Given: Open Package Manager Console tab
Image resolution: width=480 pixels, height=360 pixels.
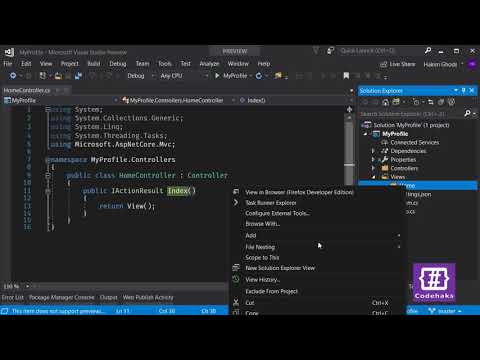Looking at the screenshot, I should point(62,297).
